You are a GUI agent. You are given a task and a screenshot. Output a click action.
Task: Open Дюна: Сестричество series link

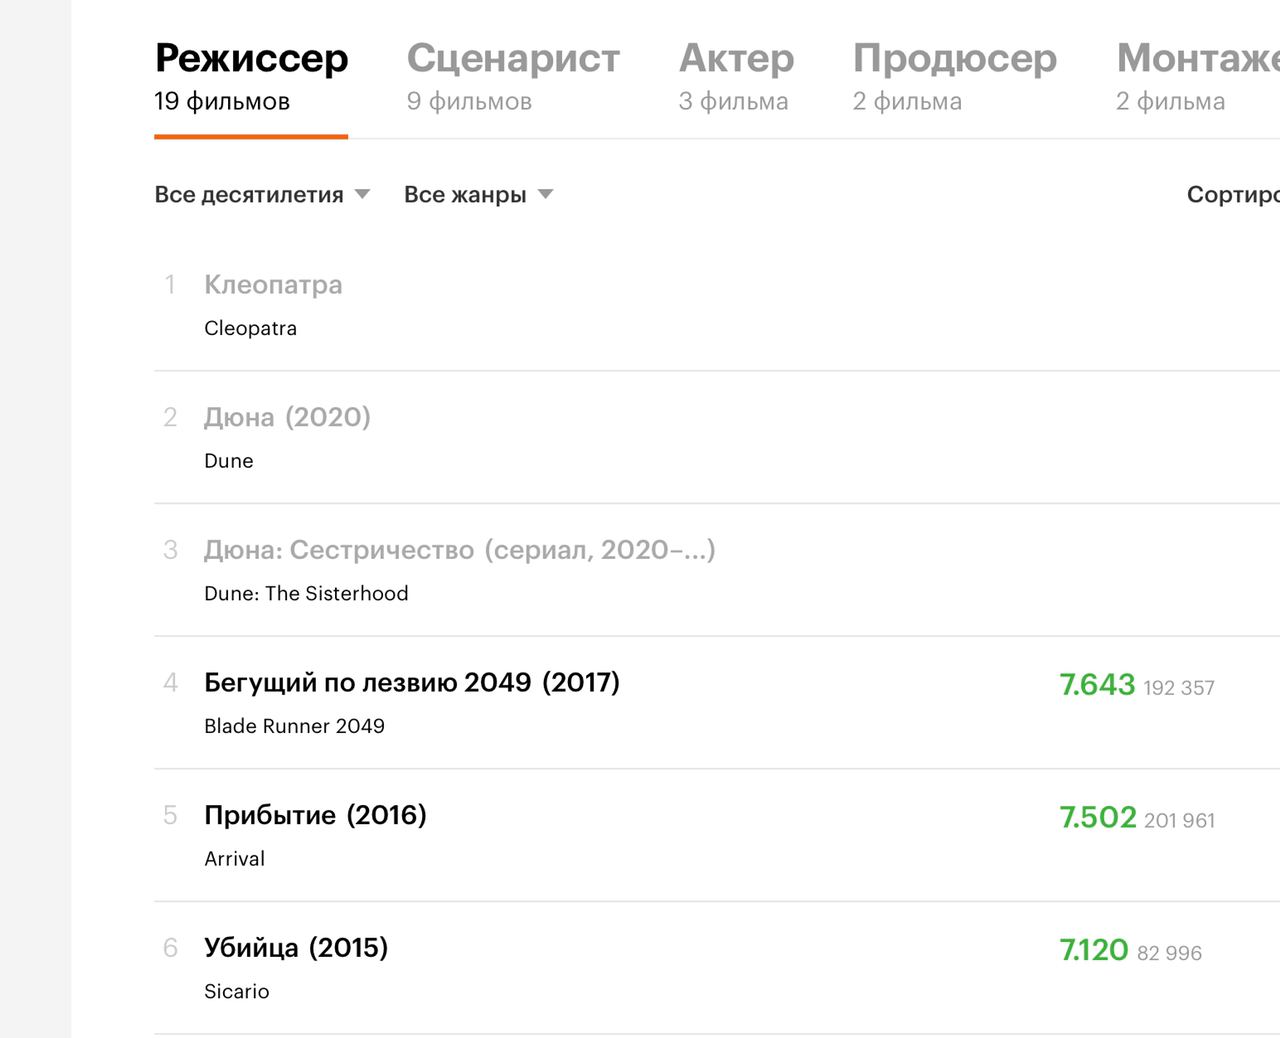pyautogui.click(x=460, y=550)
